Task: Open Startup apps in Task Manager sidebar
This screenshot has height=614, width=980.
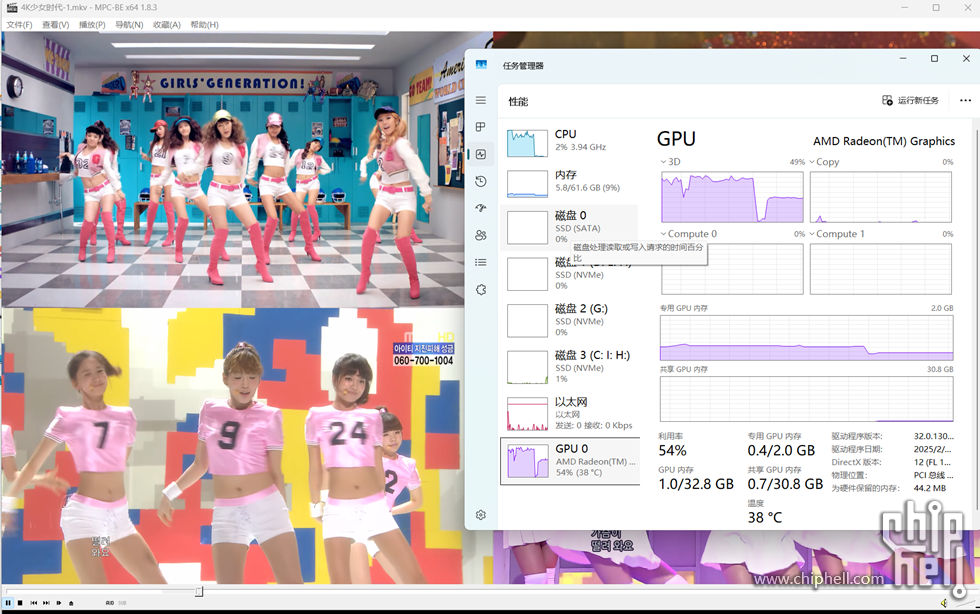Action: click(x=481, y=208)
